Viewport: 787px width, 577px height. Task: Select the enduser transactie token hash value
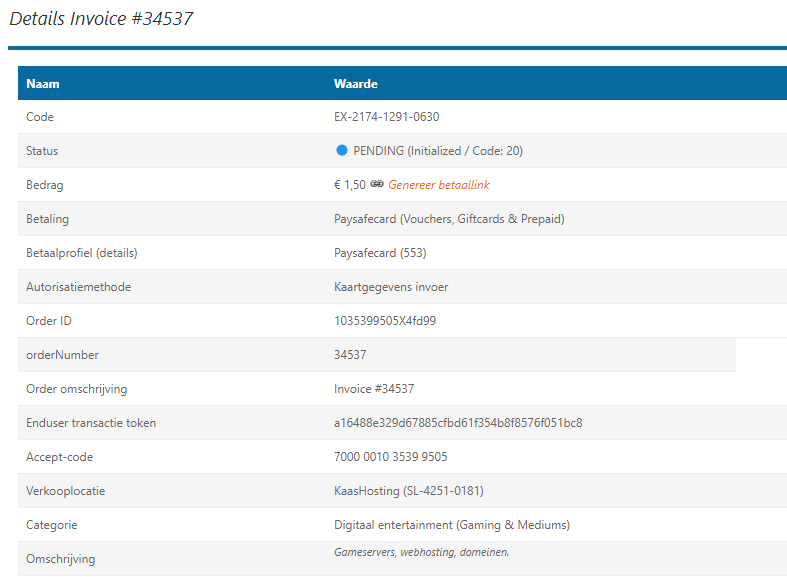pos(458,423)
